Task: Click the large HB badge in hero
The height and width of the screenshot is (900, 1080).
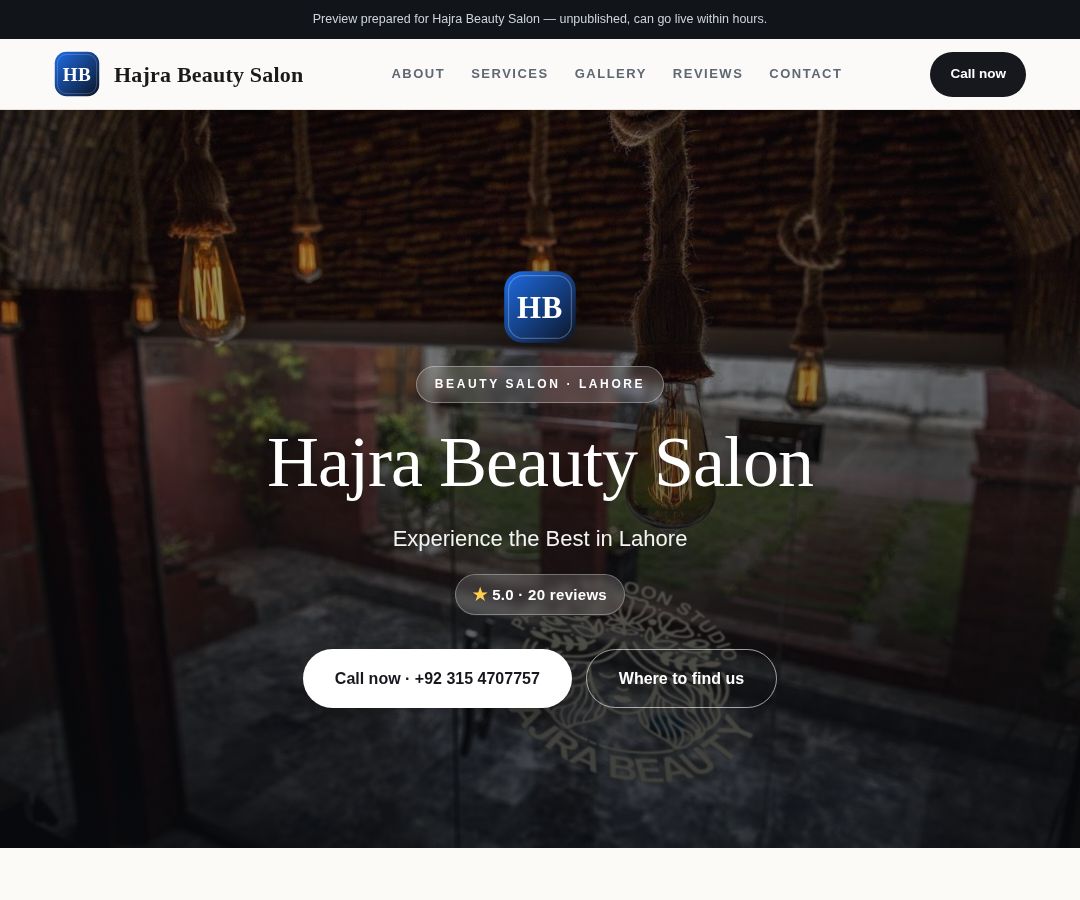Action: (x=539, y=307)
